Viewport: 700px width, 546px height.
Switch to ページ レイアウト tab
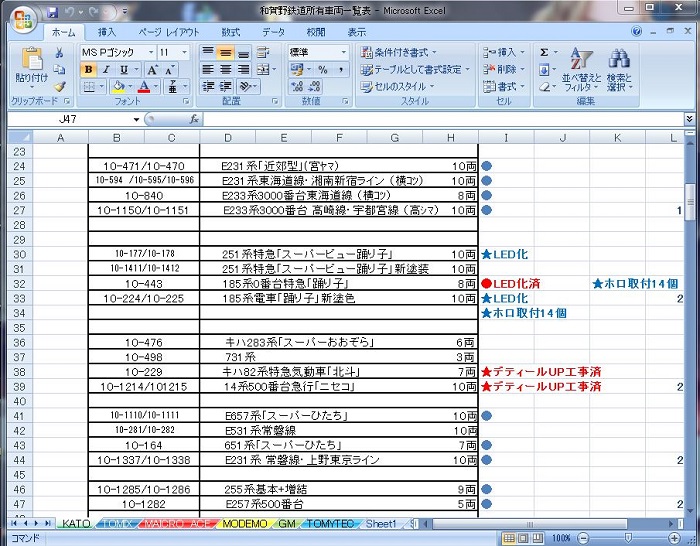pyautogui.click(x=169, y=32)
